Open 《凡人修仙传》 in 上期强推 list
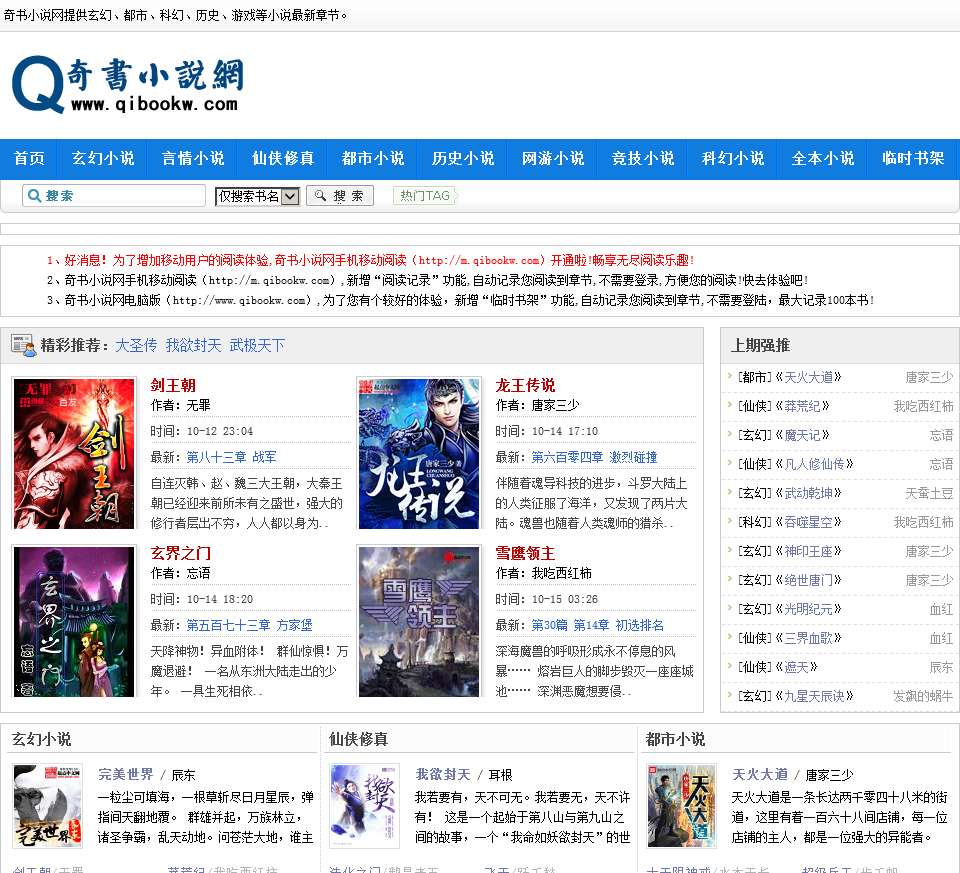The height and width of the screenshot is (873, 960). click(x=815, y=464)
